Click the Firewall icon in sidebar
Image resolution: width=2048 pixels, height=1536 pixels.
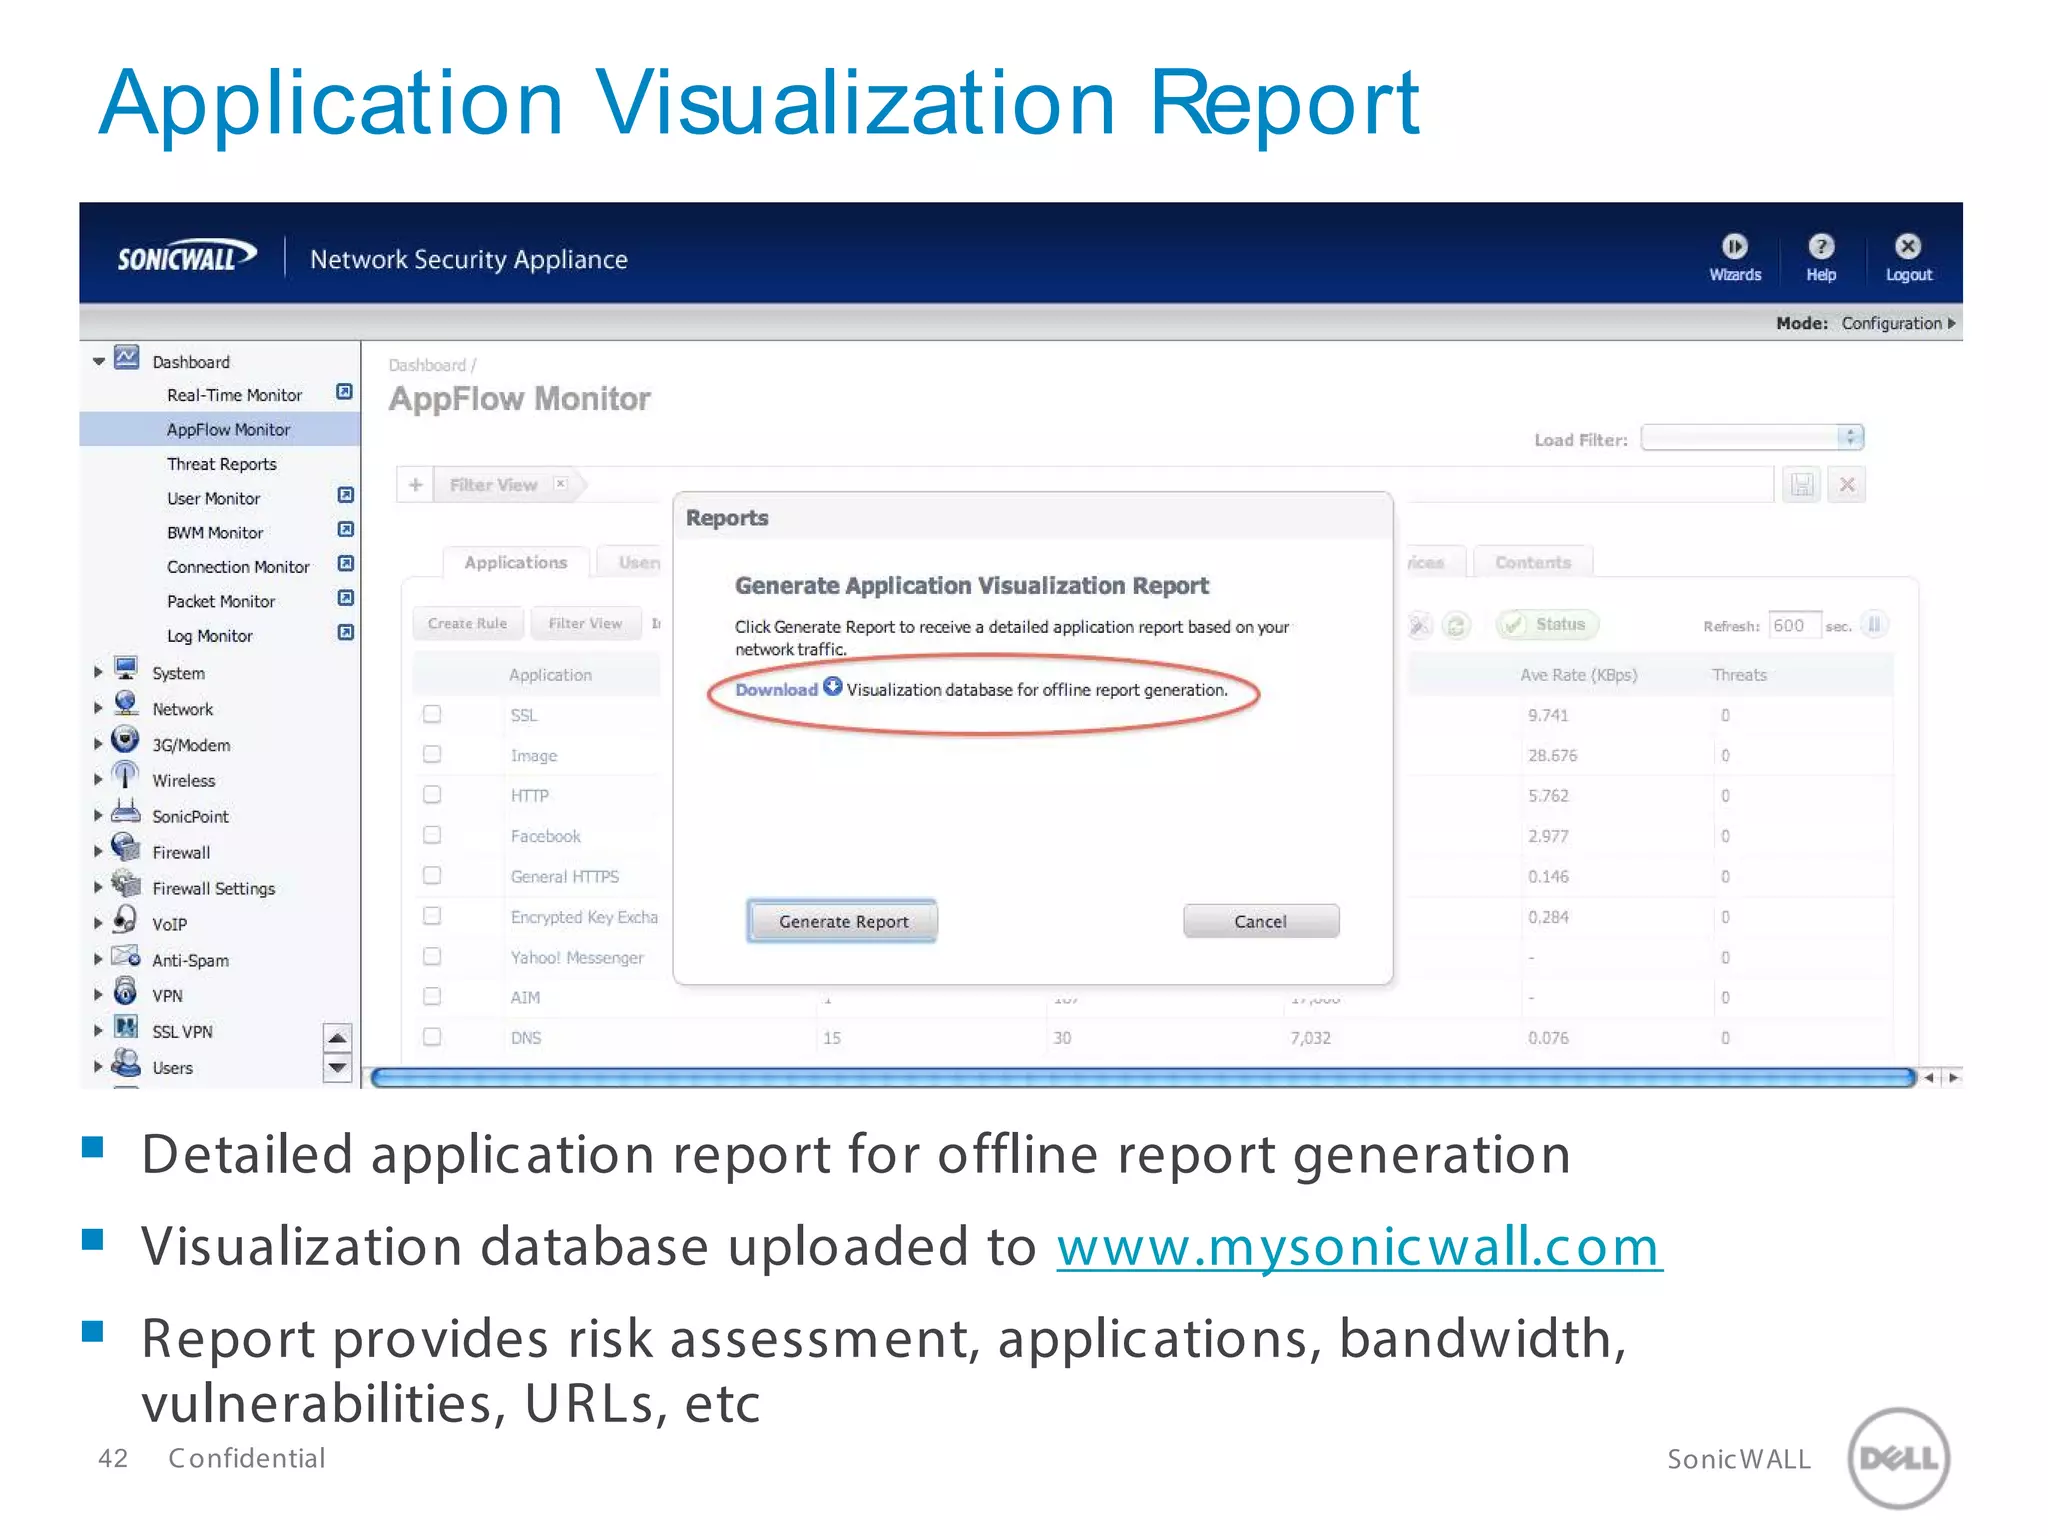126,847
